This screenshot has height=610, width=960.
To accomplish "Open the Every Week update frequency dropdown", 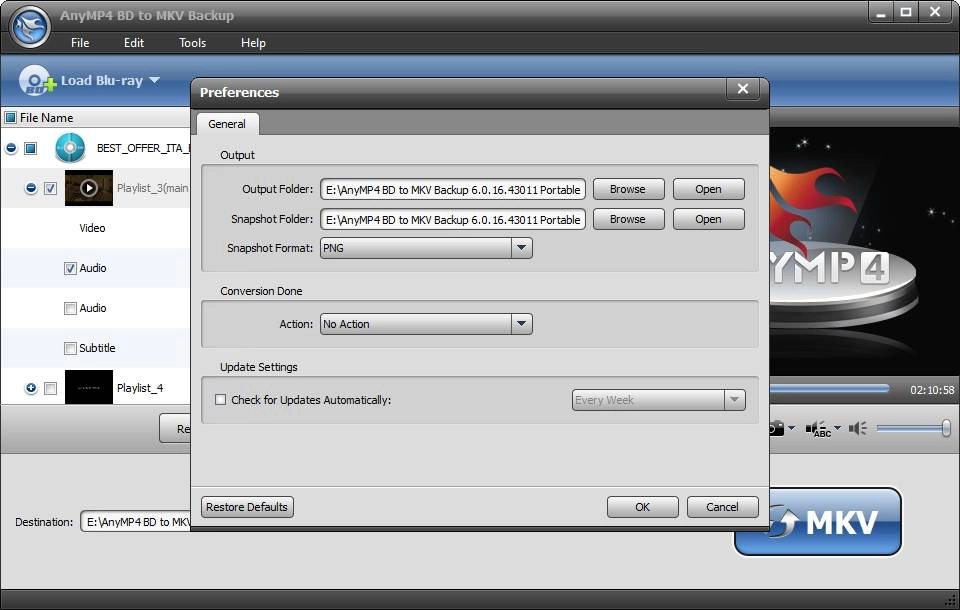I will tap(735, 400).
